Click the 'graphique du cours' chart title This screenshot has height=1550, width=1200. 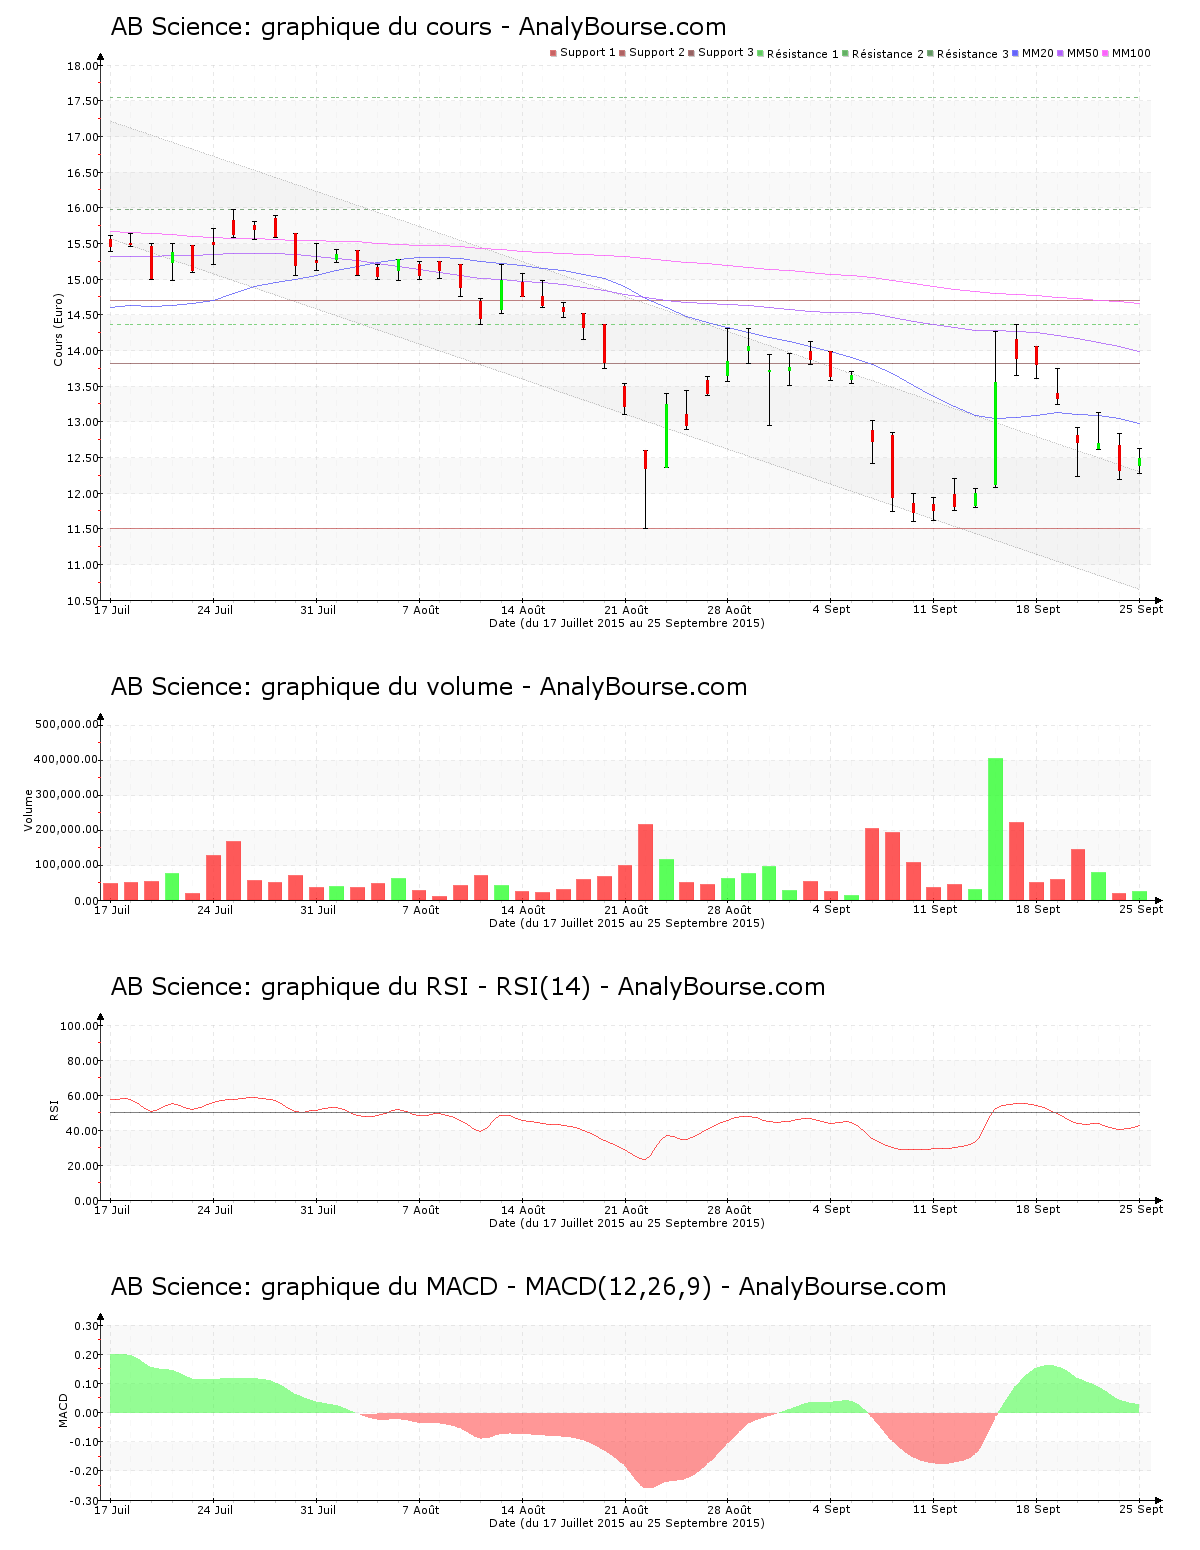tap(418, 27)
